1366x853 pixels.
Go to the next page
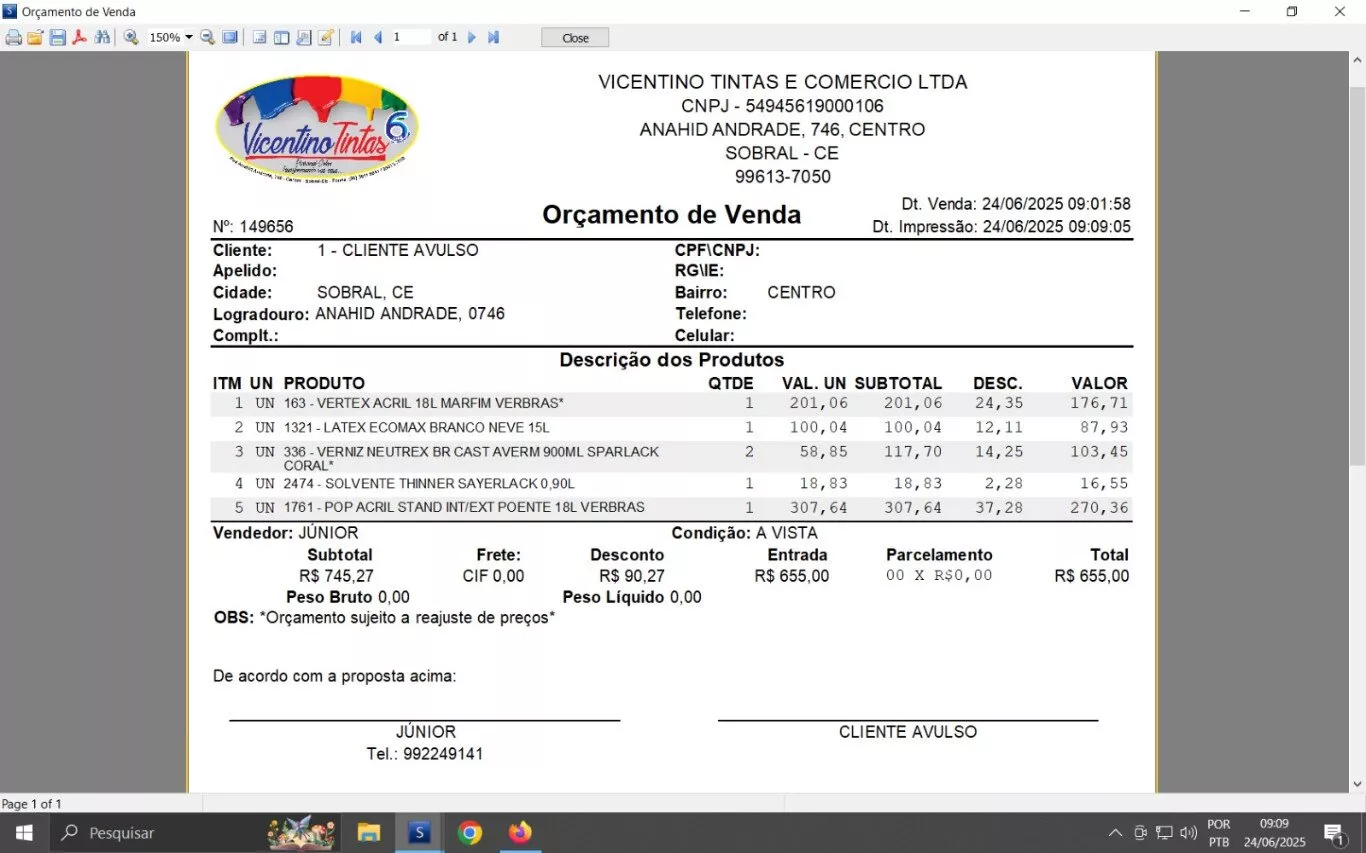click(x=472, y=38)
